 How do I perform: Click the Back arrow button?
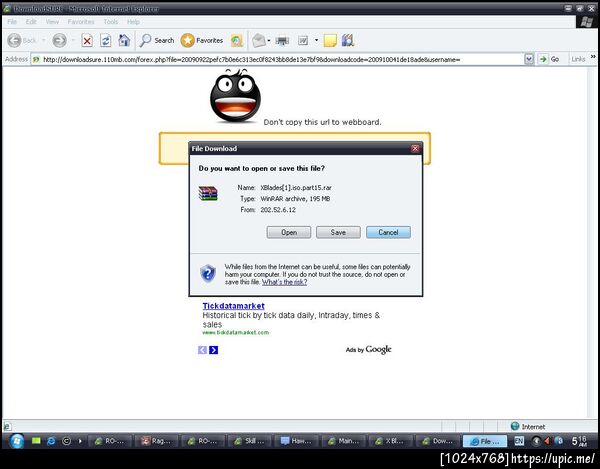click(15, 40)
